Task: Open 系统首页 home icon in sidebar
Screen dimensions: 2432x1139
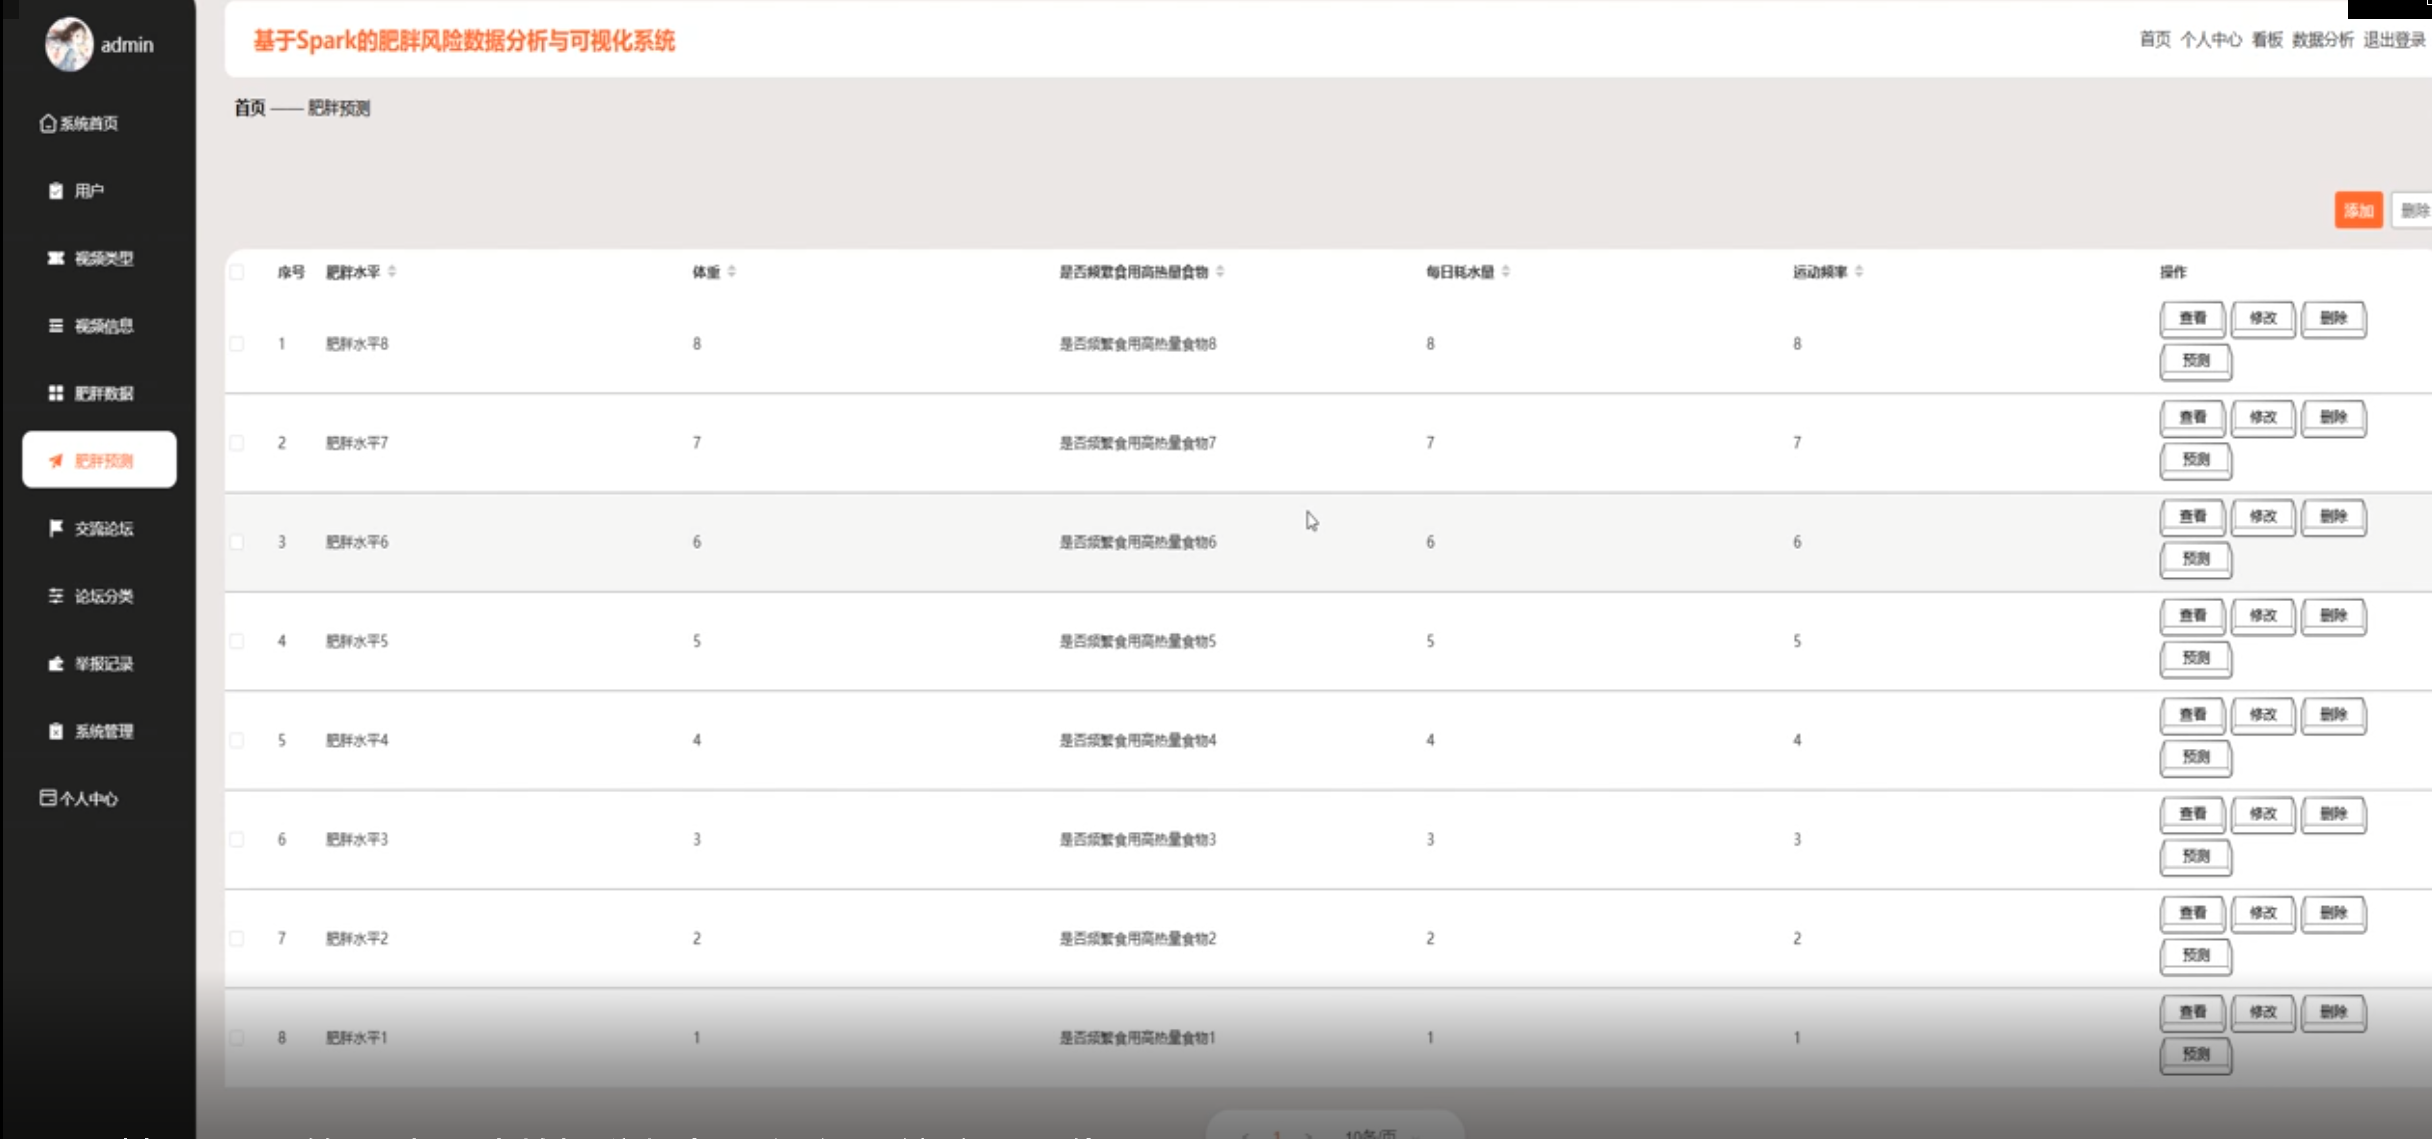Action: 48,123
